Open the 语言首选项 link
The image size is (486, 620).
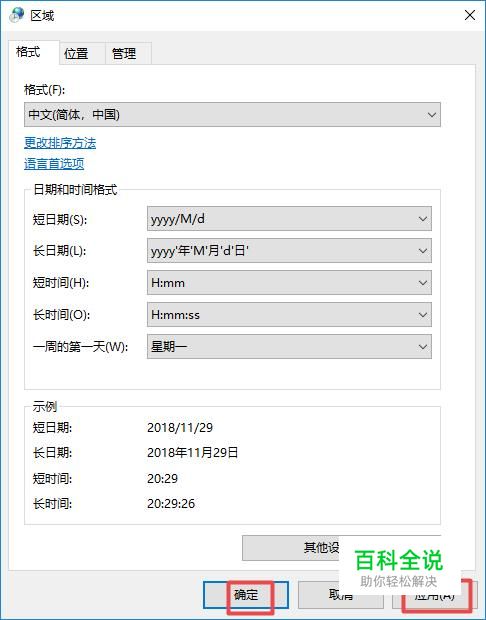[54, 163]
